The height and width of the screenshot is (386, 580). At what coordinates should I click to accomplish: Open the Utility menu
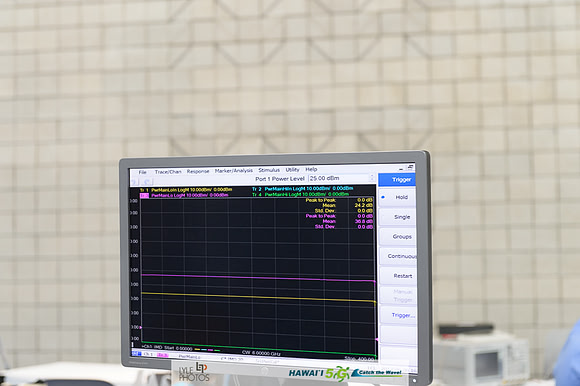(x=292, y=169)
